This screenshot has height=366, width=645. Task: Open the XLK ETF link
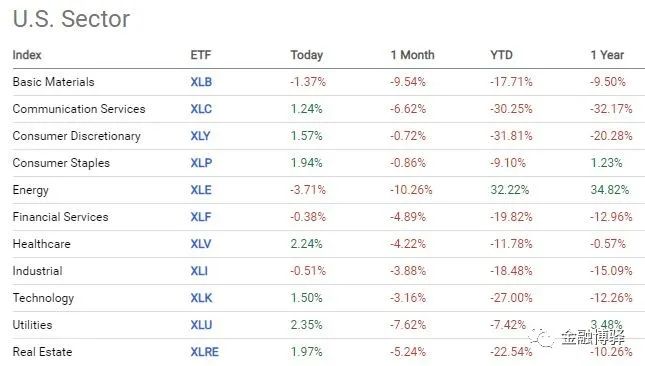pyautogui.click(x=201, y=298)
